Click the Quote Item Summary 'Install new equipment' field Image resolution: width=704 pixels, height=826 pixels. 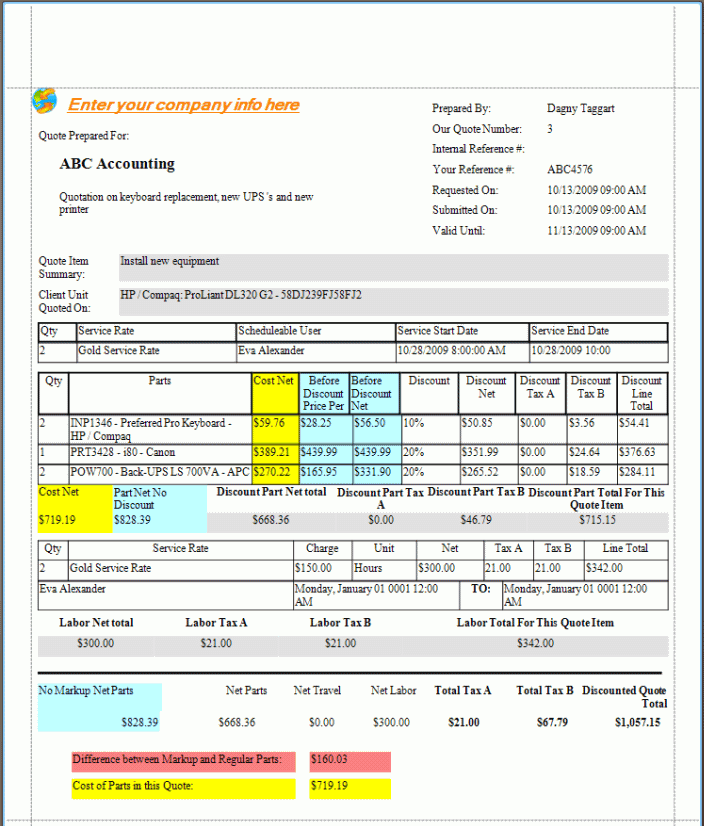coord(392,267)
